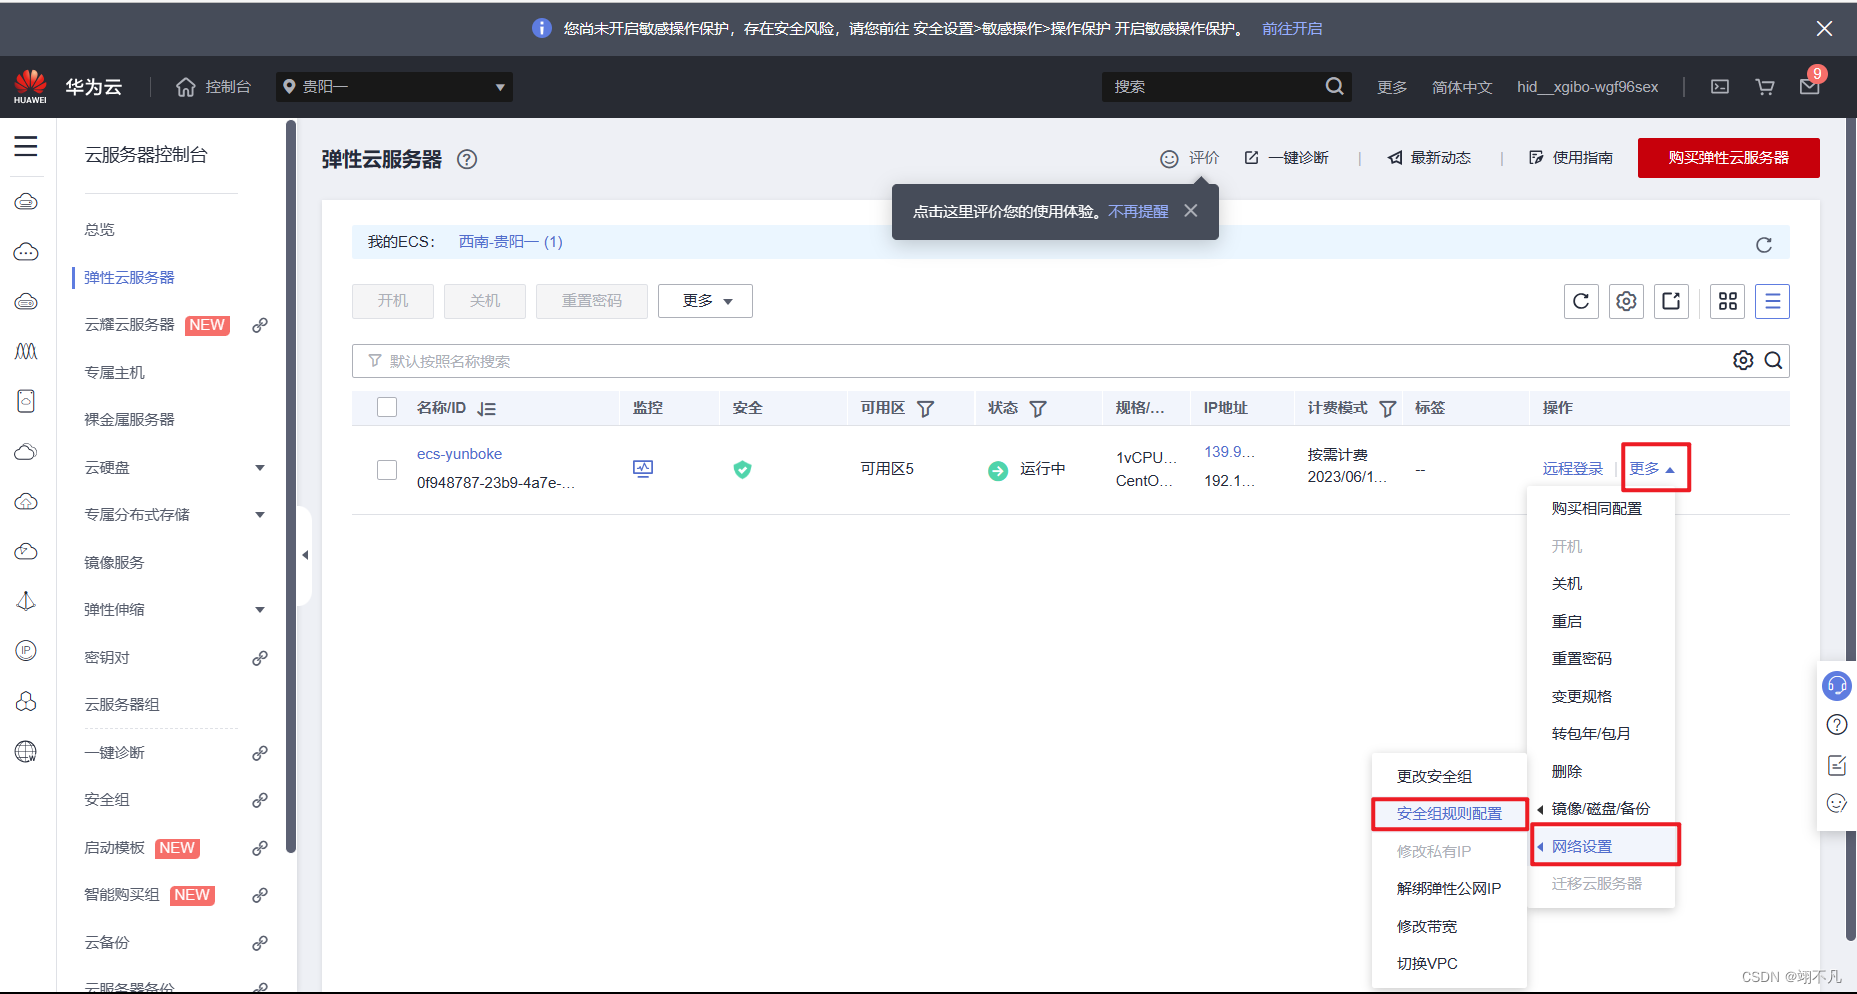Image resolution: width=1857 pixels, height=994 pixels.
Task: Click the 前往开启 link in banner
Action: 1292,29
